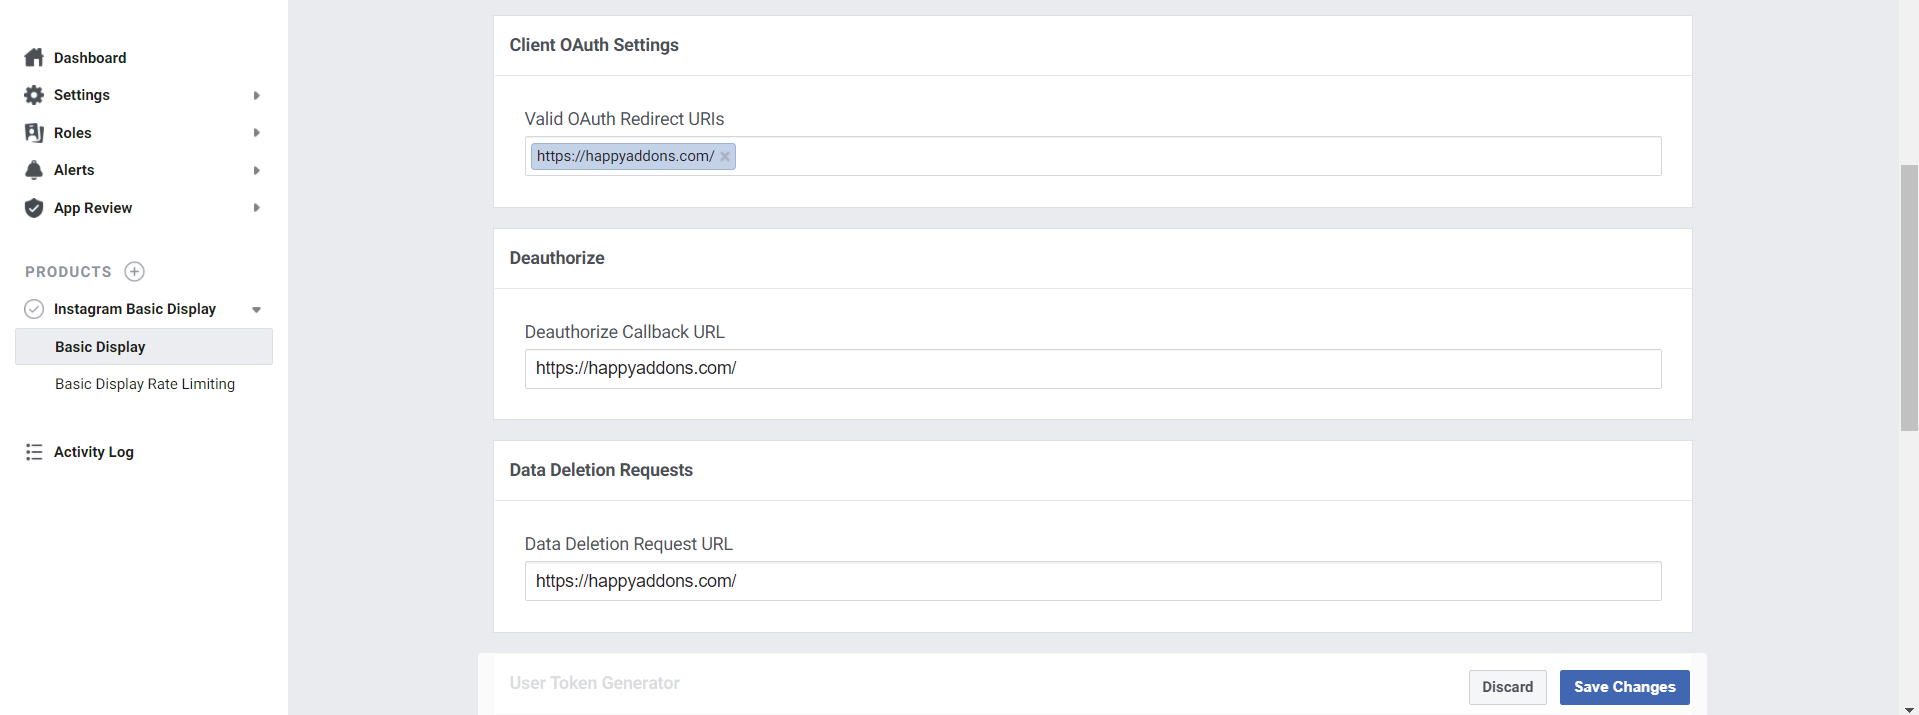
Task: Click the App Review shield icon
Action: pyautogui.click(x=34, y=208)
